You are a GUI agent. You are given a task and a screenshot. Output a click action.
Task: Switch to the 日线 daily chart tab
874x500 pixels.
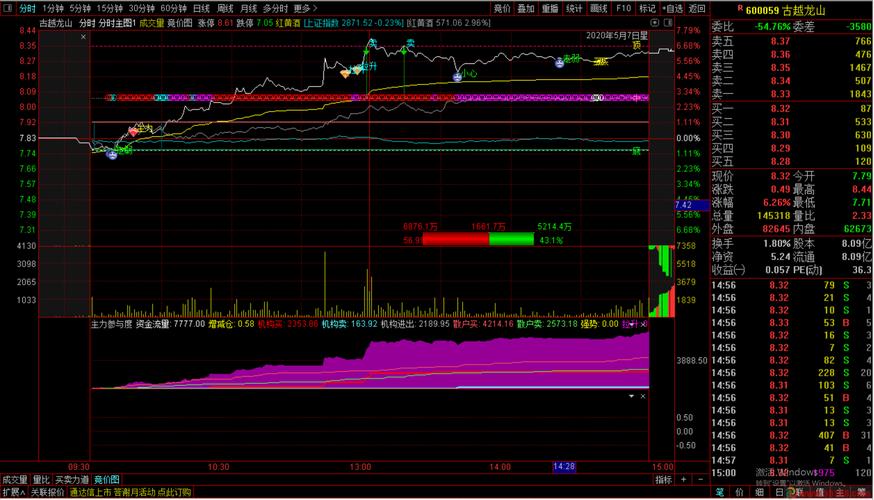(x=201, y=8)
